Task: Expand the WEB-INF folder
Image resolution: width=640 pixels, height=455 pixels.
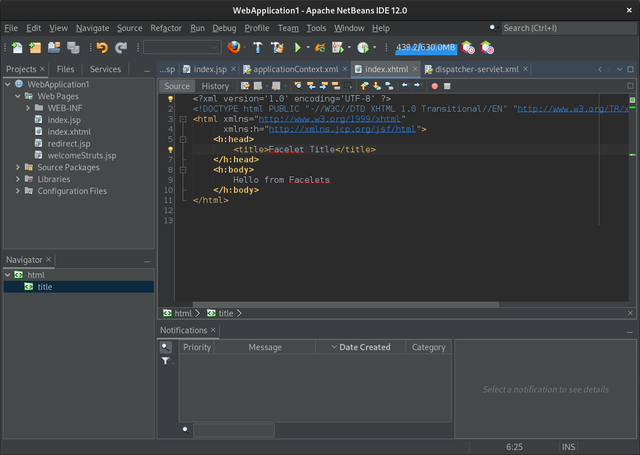Action: pos(27,108)
